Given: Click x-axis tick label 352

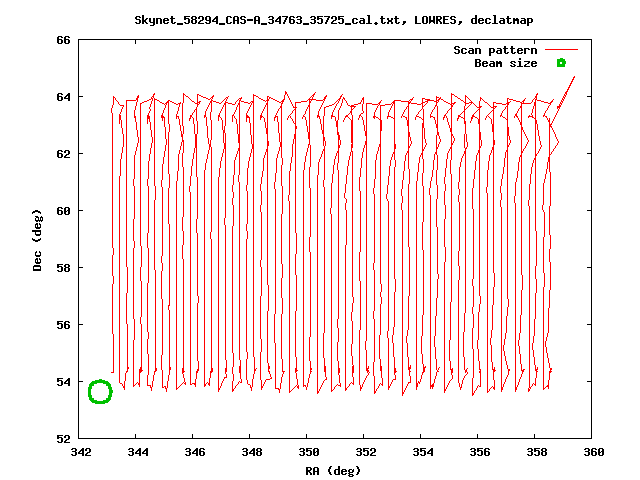Looking at the screenshot, I should coord(366,452).
